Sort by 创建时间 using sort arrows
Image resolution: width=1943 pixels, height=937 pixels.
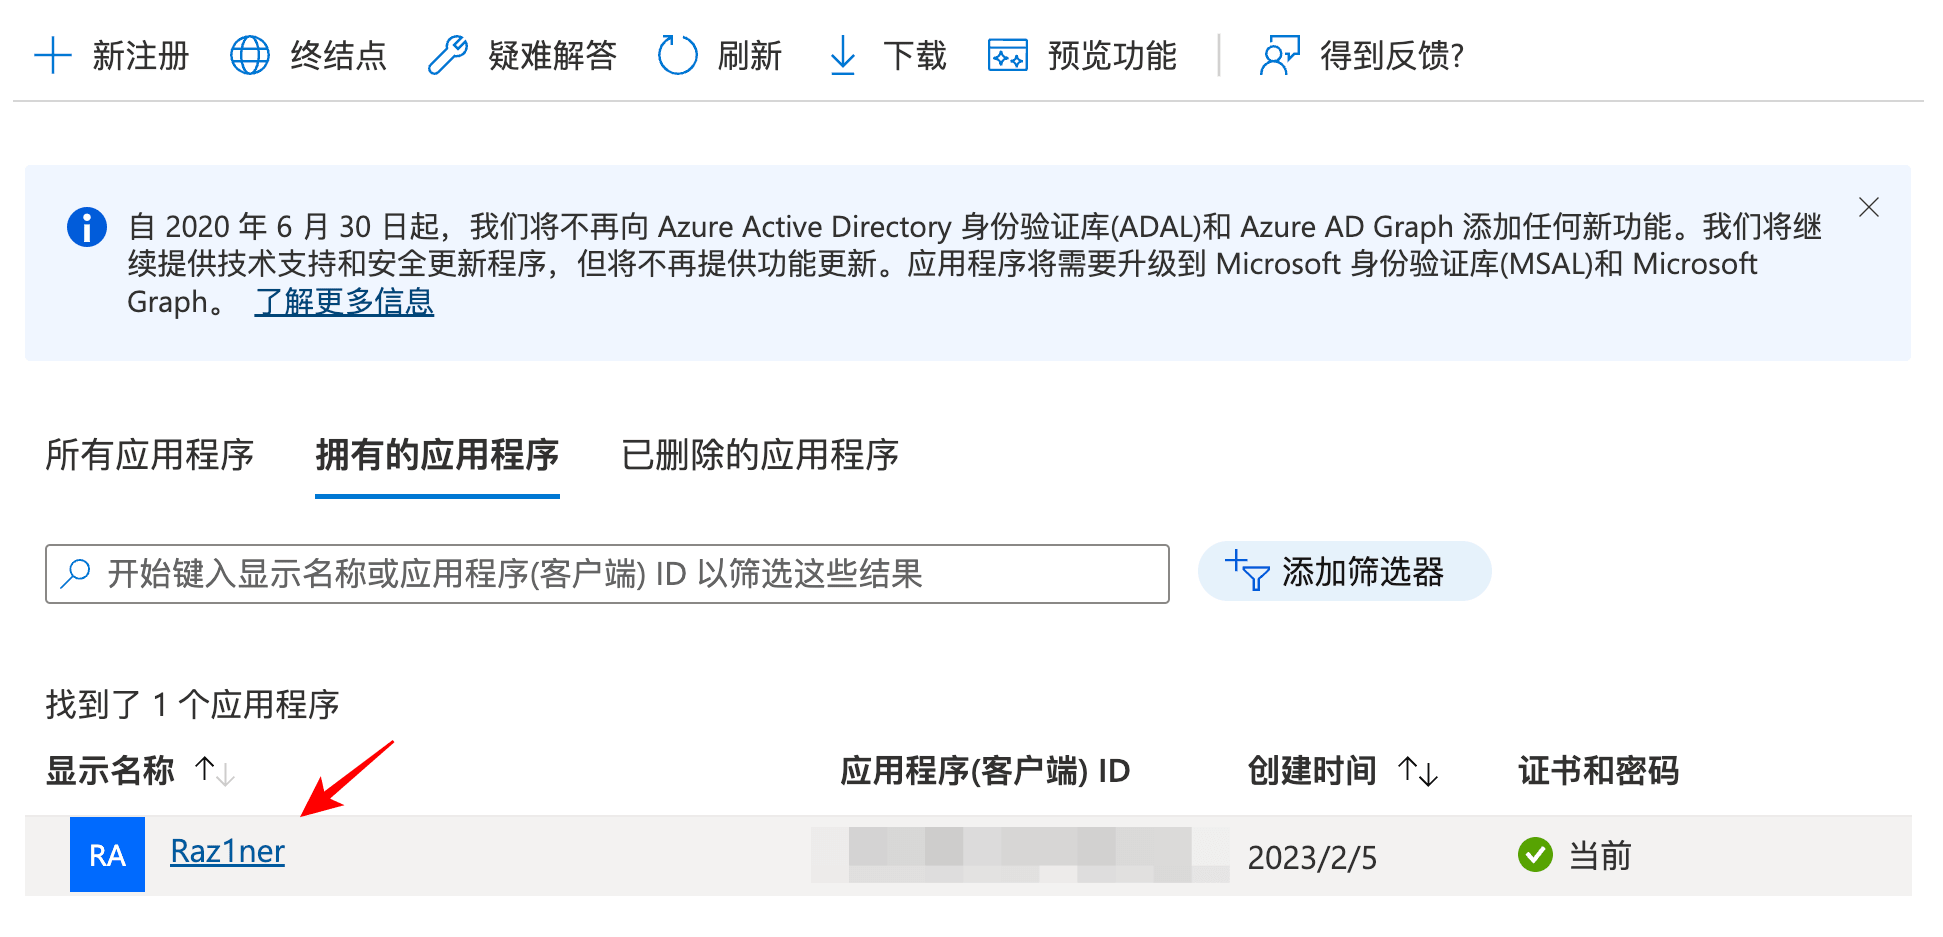(x=1418, y=771)
